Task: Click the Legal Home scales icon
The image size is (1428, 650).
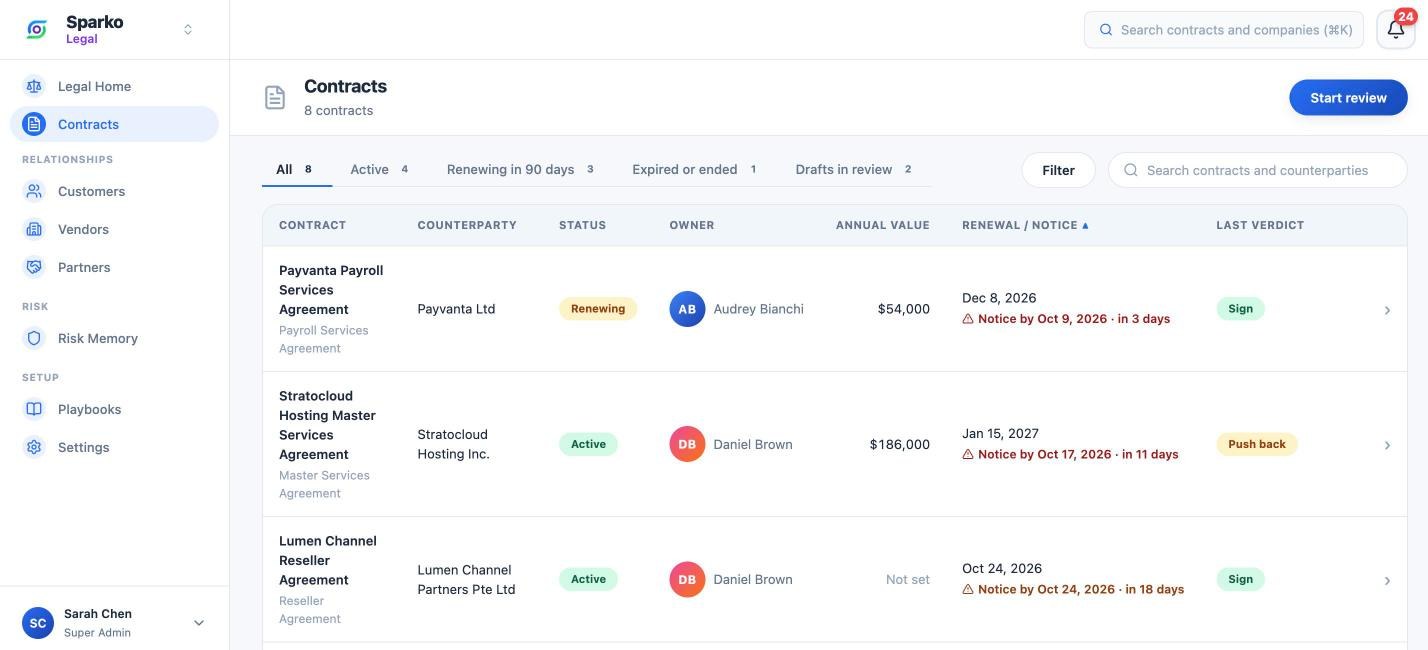Action: click(x=34, y=86)
